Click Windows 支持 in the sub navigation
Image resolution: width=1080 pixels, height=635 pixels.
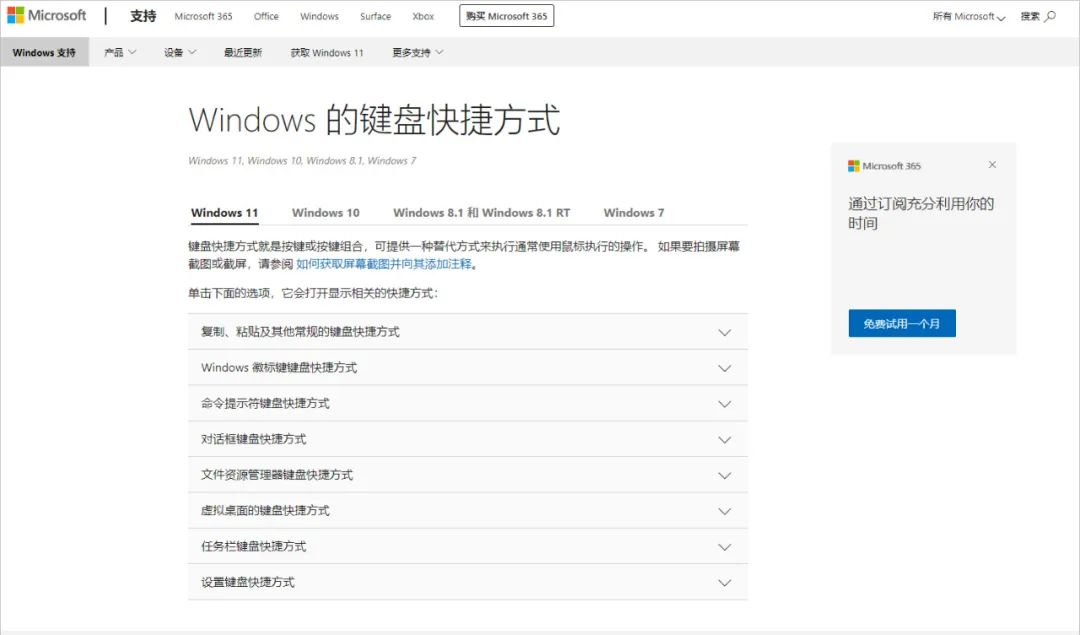(44, 52)
